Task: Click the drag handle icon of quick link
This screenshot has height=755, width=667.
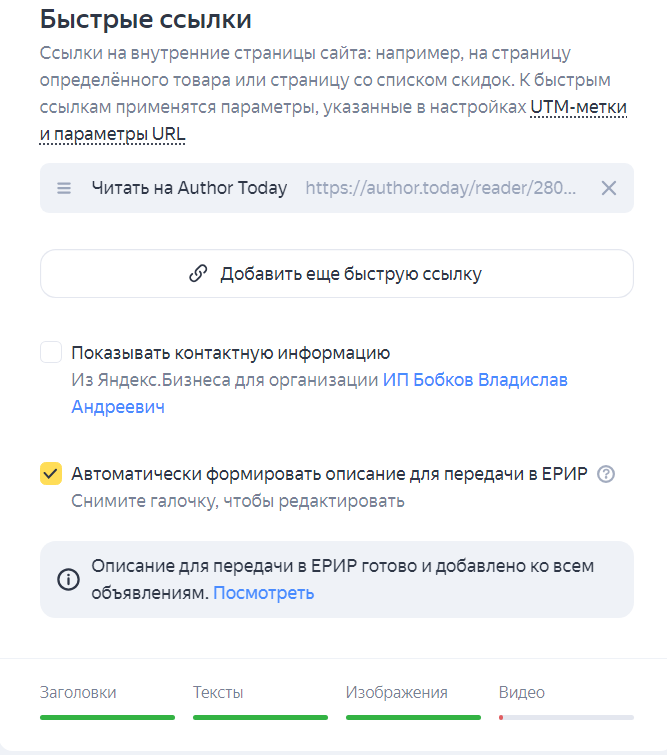Action: click(64, 188)
